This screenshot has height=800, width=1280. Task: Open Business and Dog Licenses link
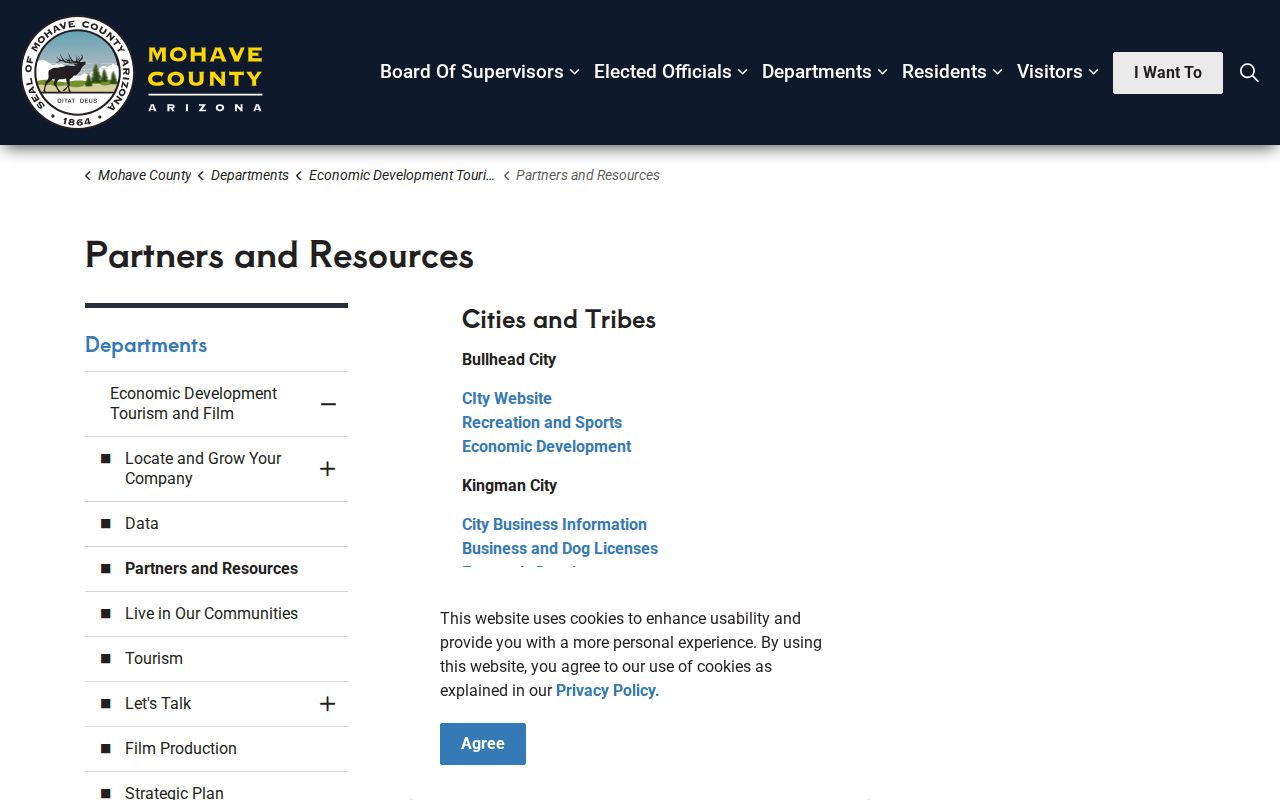pos(560,548)
